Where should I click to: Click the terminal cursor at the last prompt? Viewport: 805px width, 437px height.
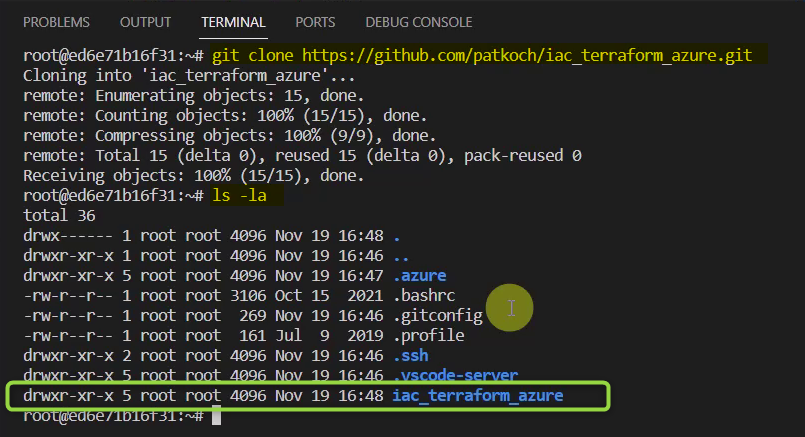[x=217, y=415]
